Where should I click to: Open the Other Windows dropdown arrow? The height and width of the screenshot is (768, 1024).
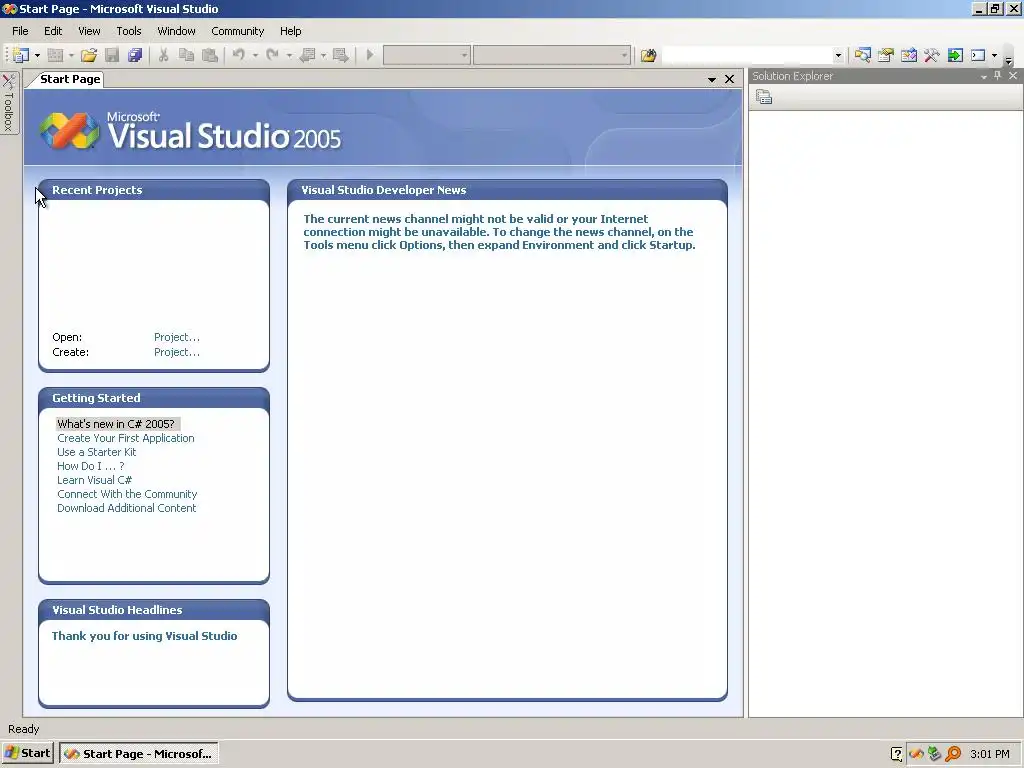[x=995, y=56]
